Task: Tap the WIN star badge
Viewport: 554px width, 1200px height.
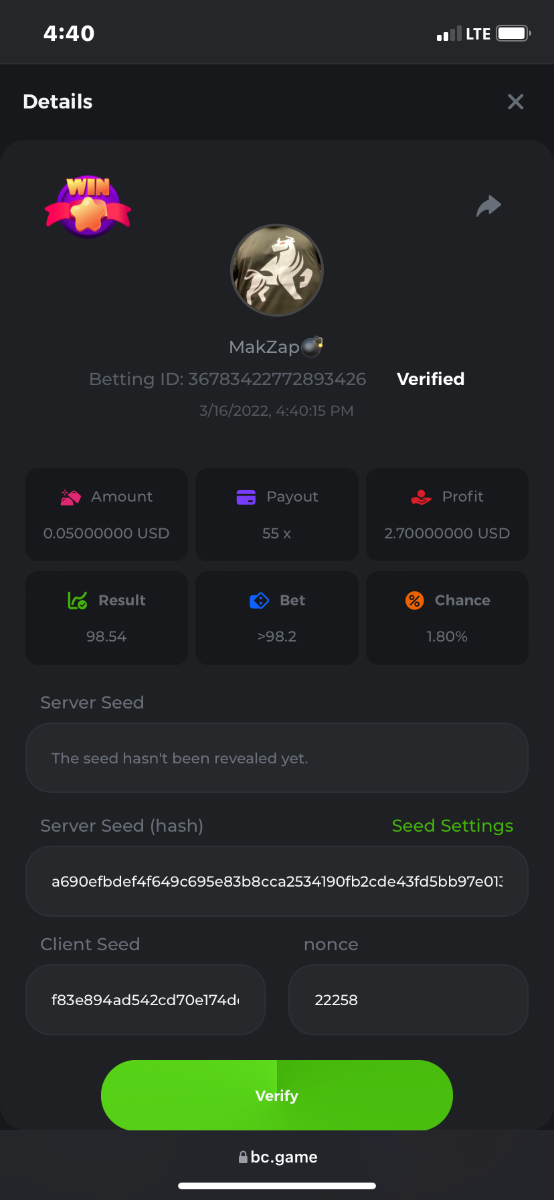Action: point(88,206)
